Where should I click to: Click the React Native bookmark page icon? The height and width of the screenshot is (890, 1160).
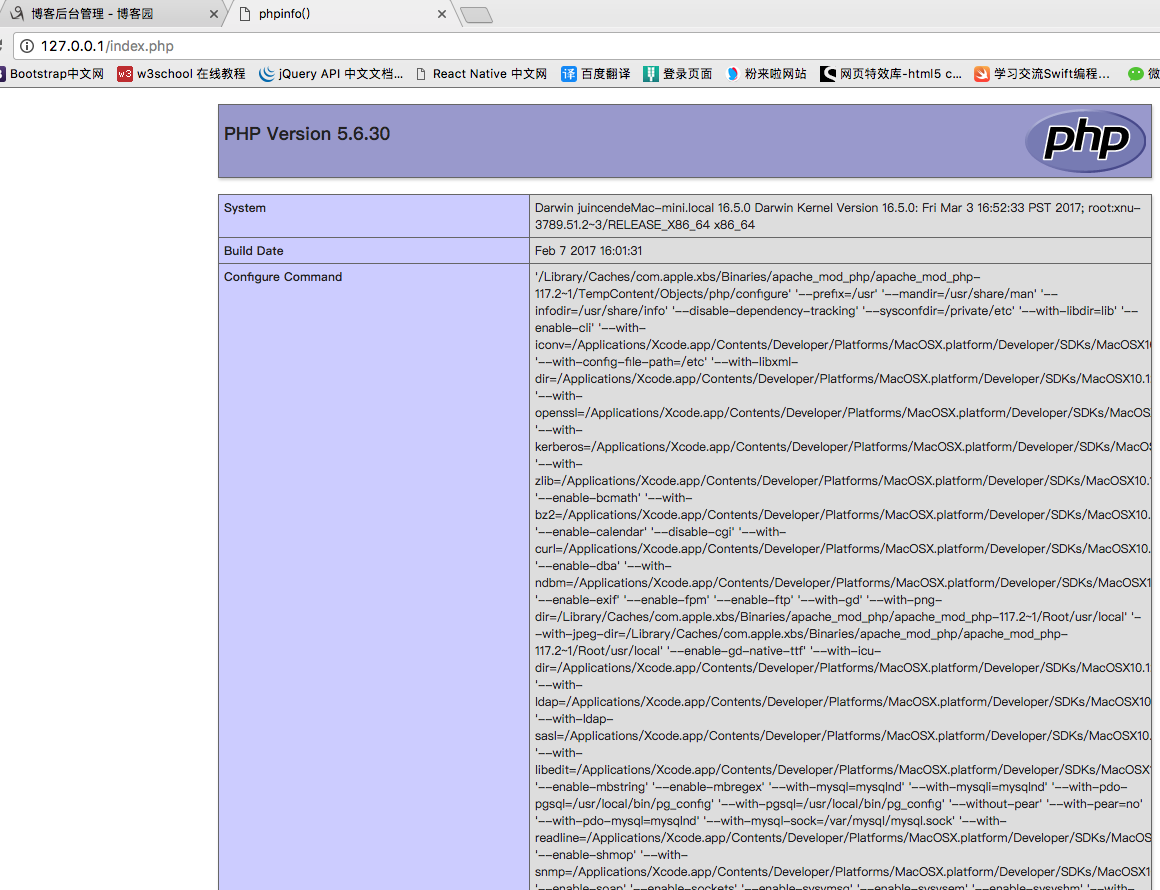coord(421,74)
